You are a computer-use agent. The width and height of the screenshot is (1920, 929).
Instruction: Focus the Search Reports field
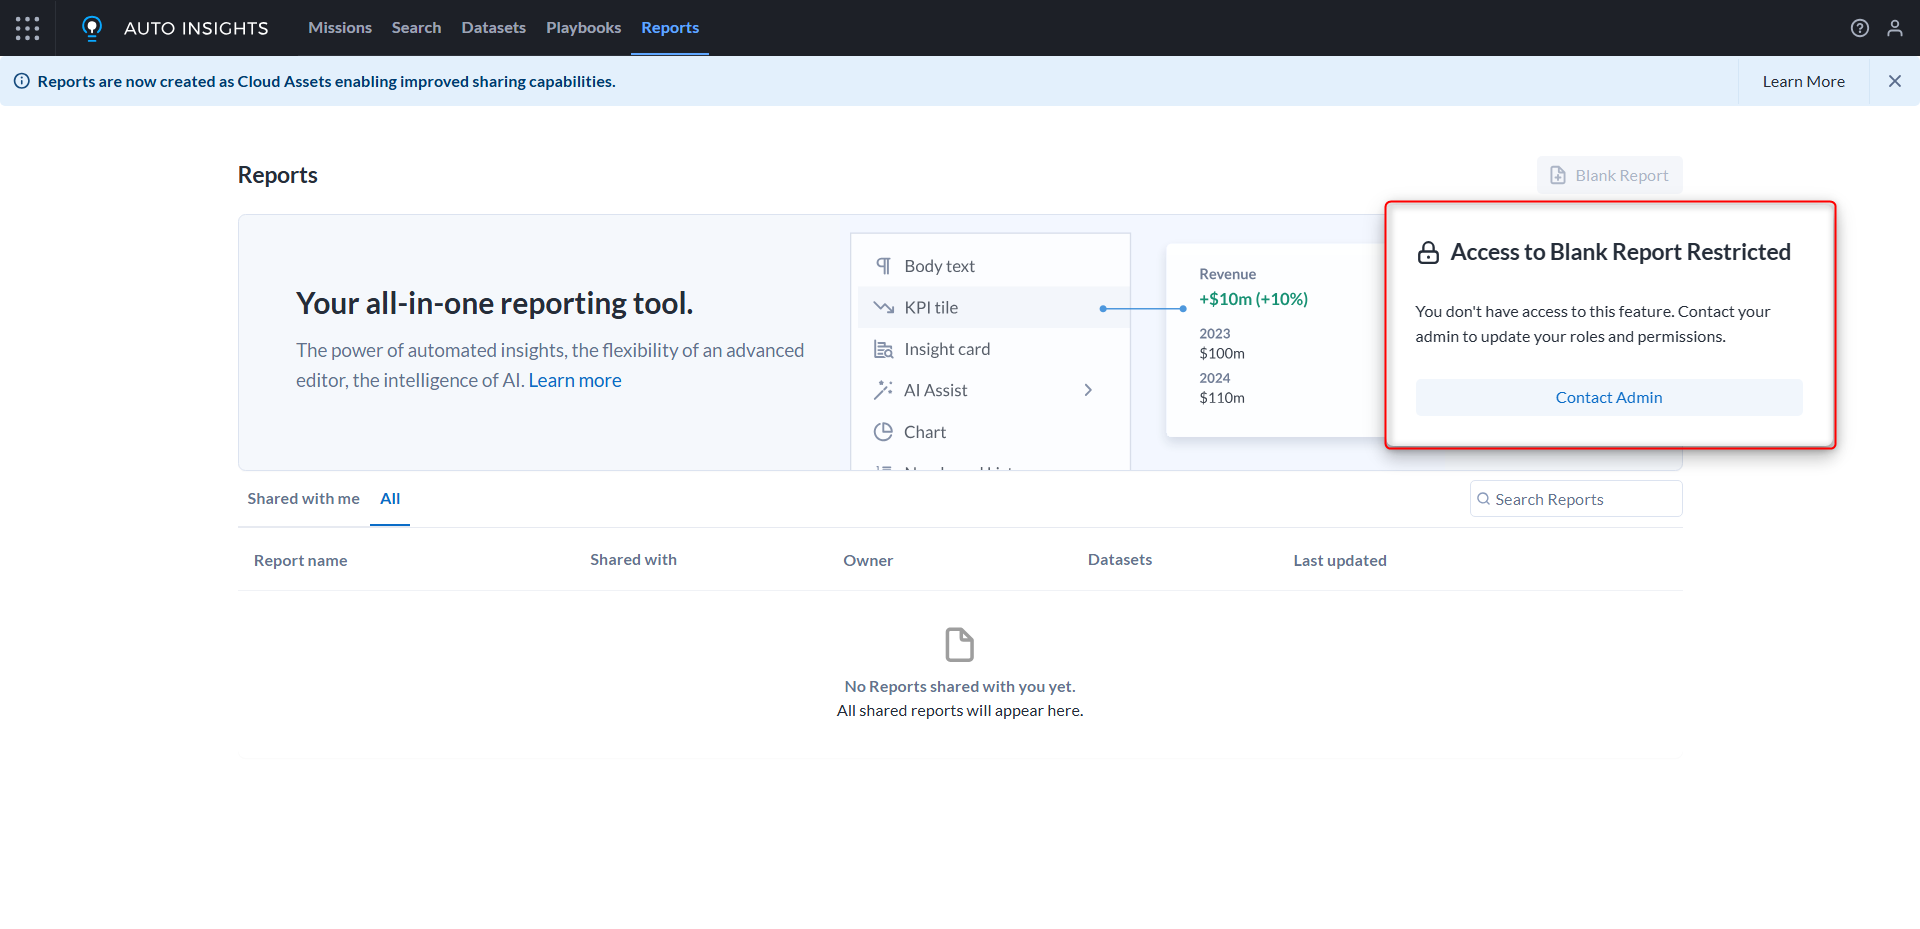click(x=1576, y=499)
